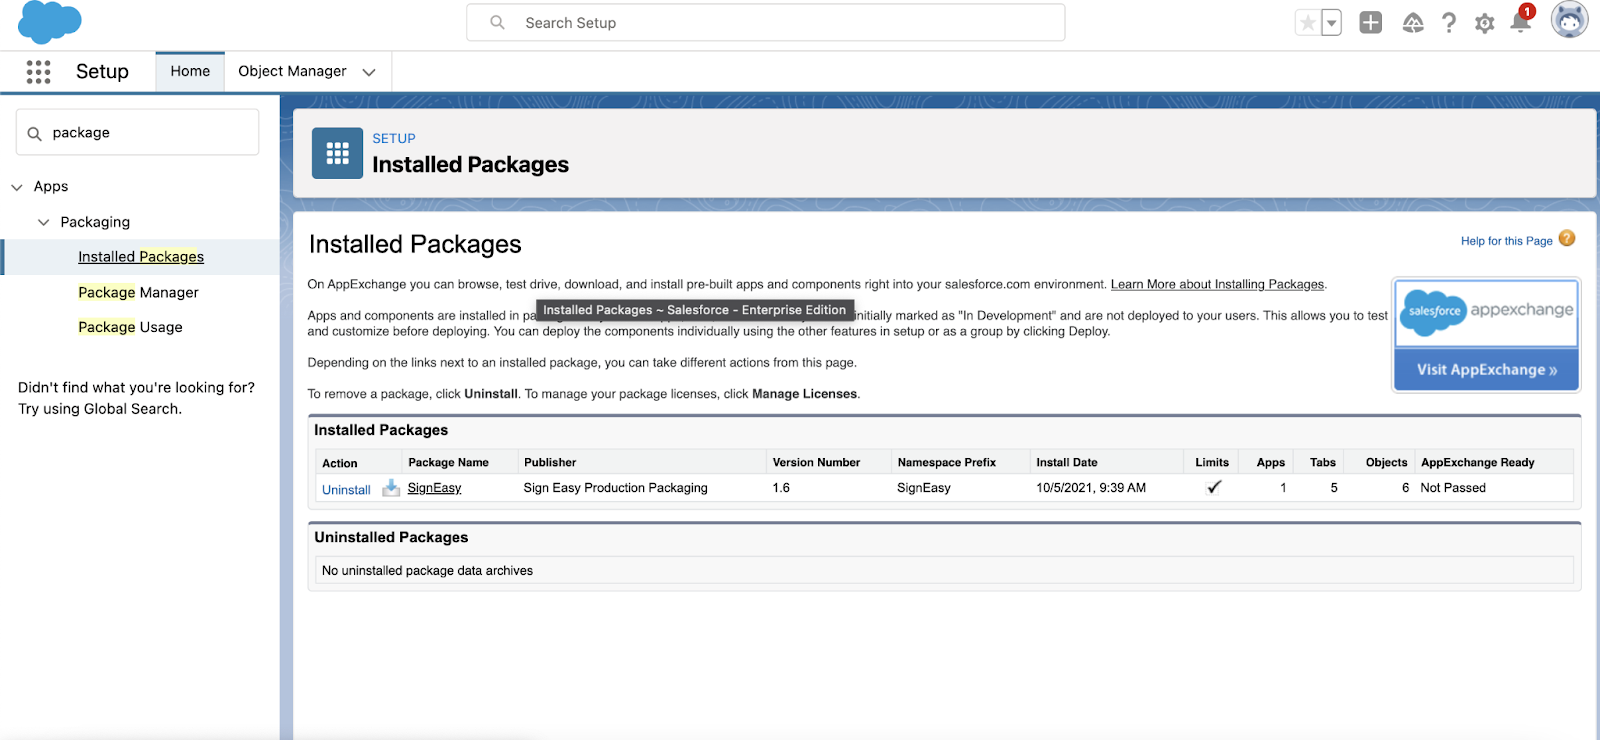Click the Objects column header

point(1386,462)
